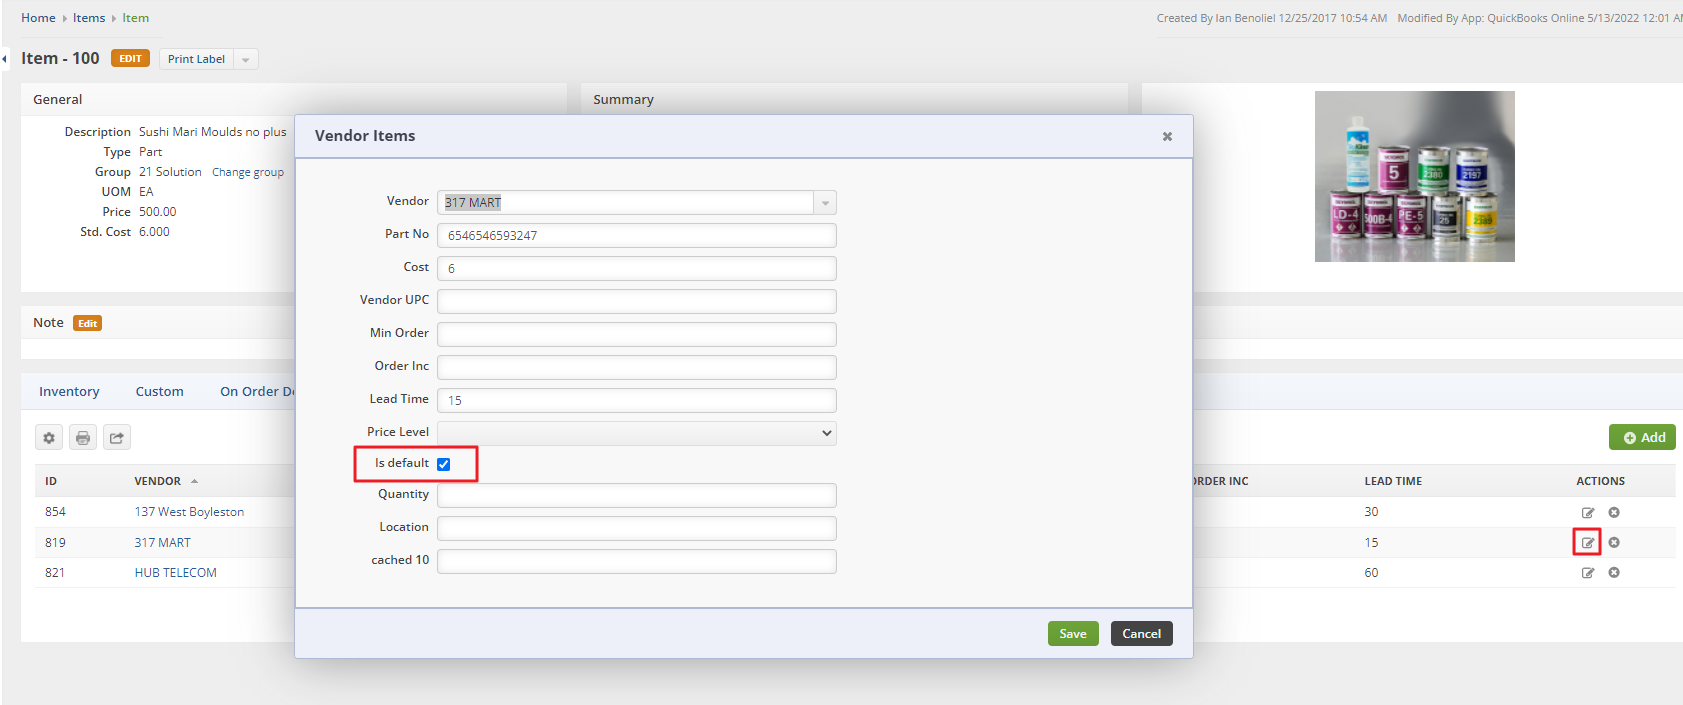1683x705 pixels.
Task: Click the table settings gear icon
Action: pyautogui.click(x=49, y=438)
